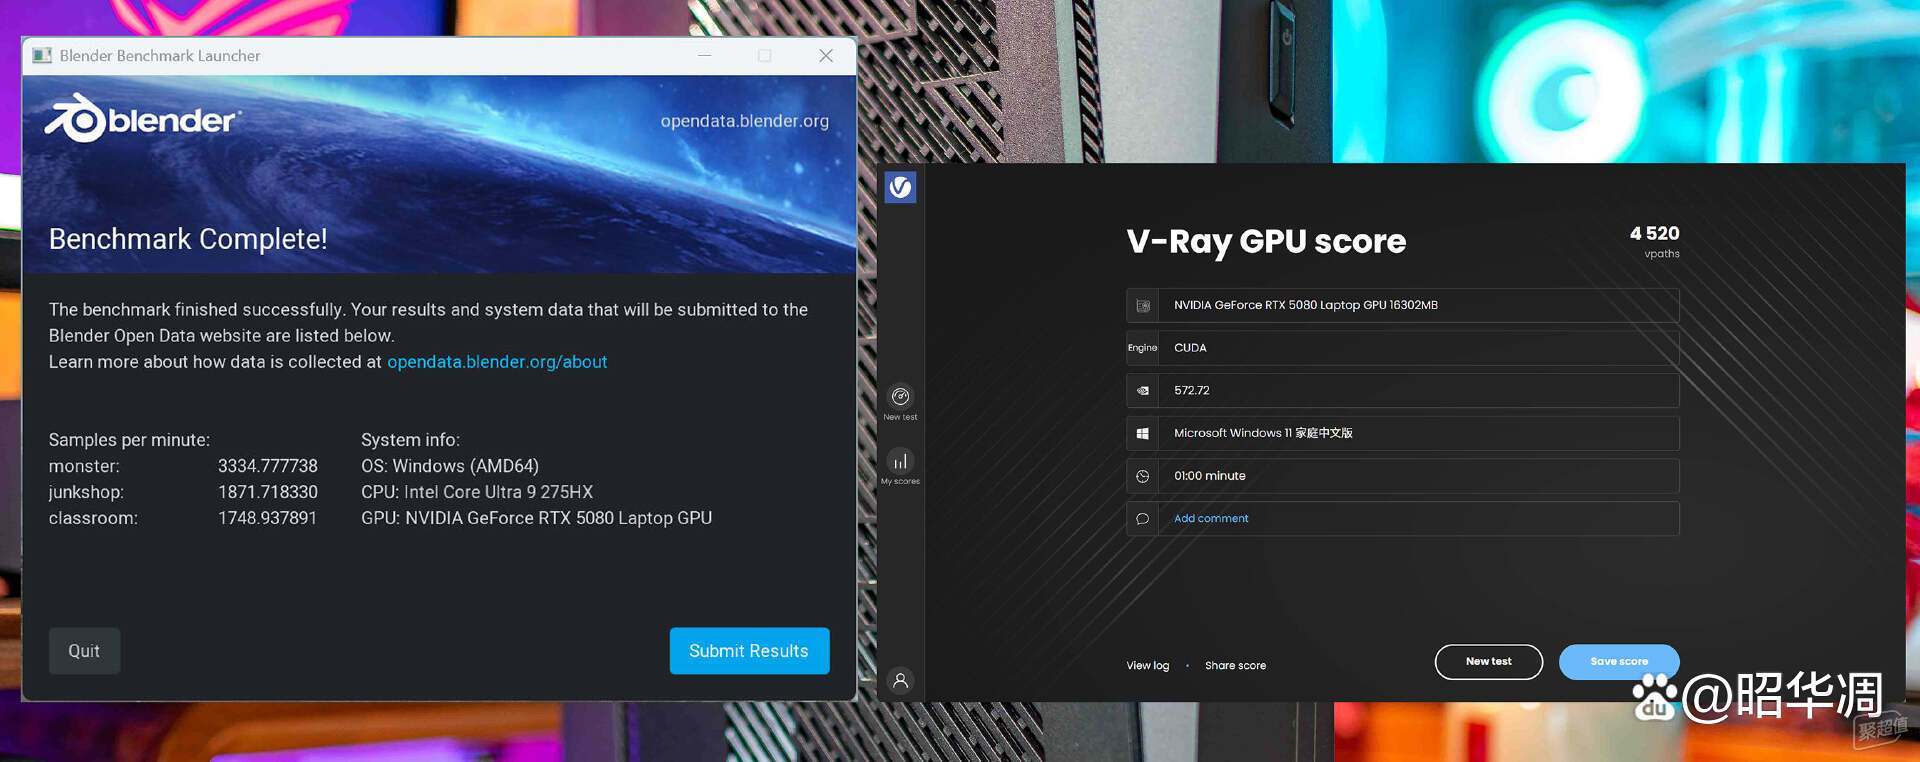Click the Windows logo icon in V-Ray results

[x=1143, y=434]
